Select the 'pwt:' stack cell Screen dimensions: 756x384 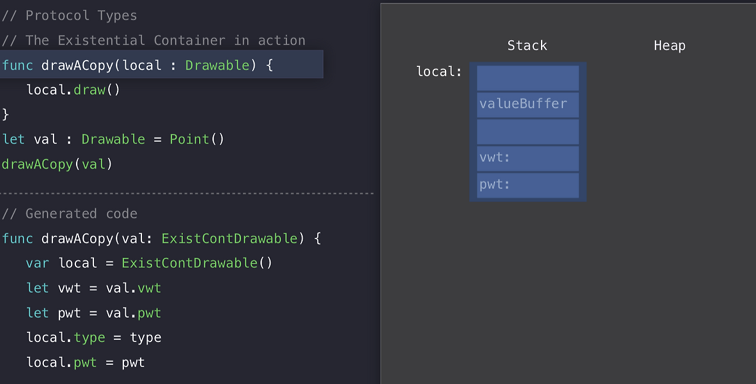[528, 185]
